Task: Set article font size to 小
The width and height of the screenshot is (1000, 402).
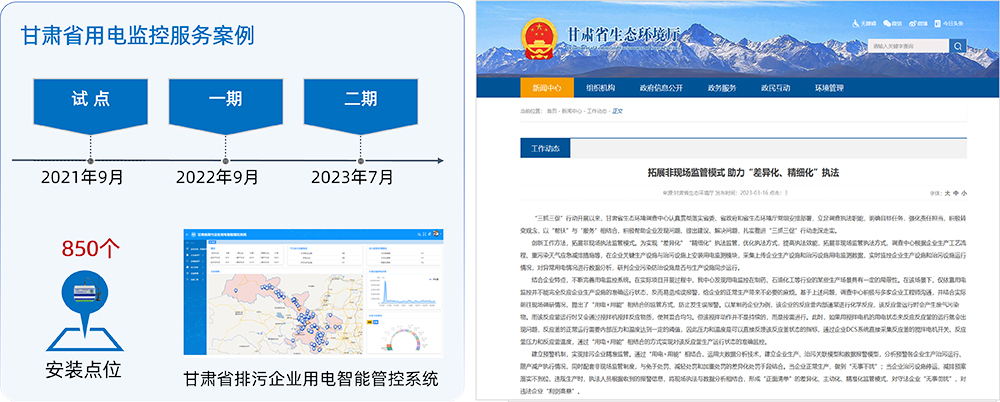Action: point(964,193)
